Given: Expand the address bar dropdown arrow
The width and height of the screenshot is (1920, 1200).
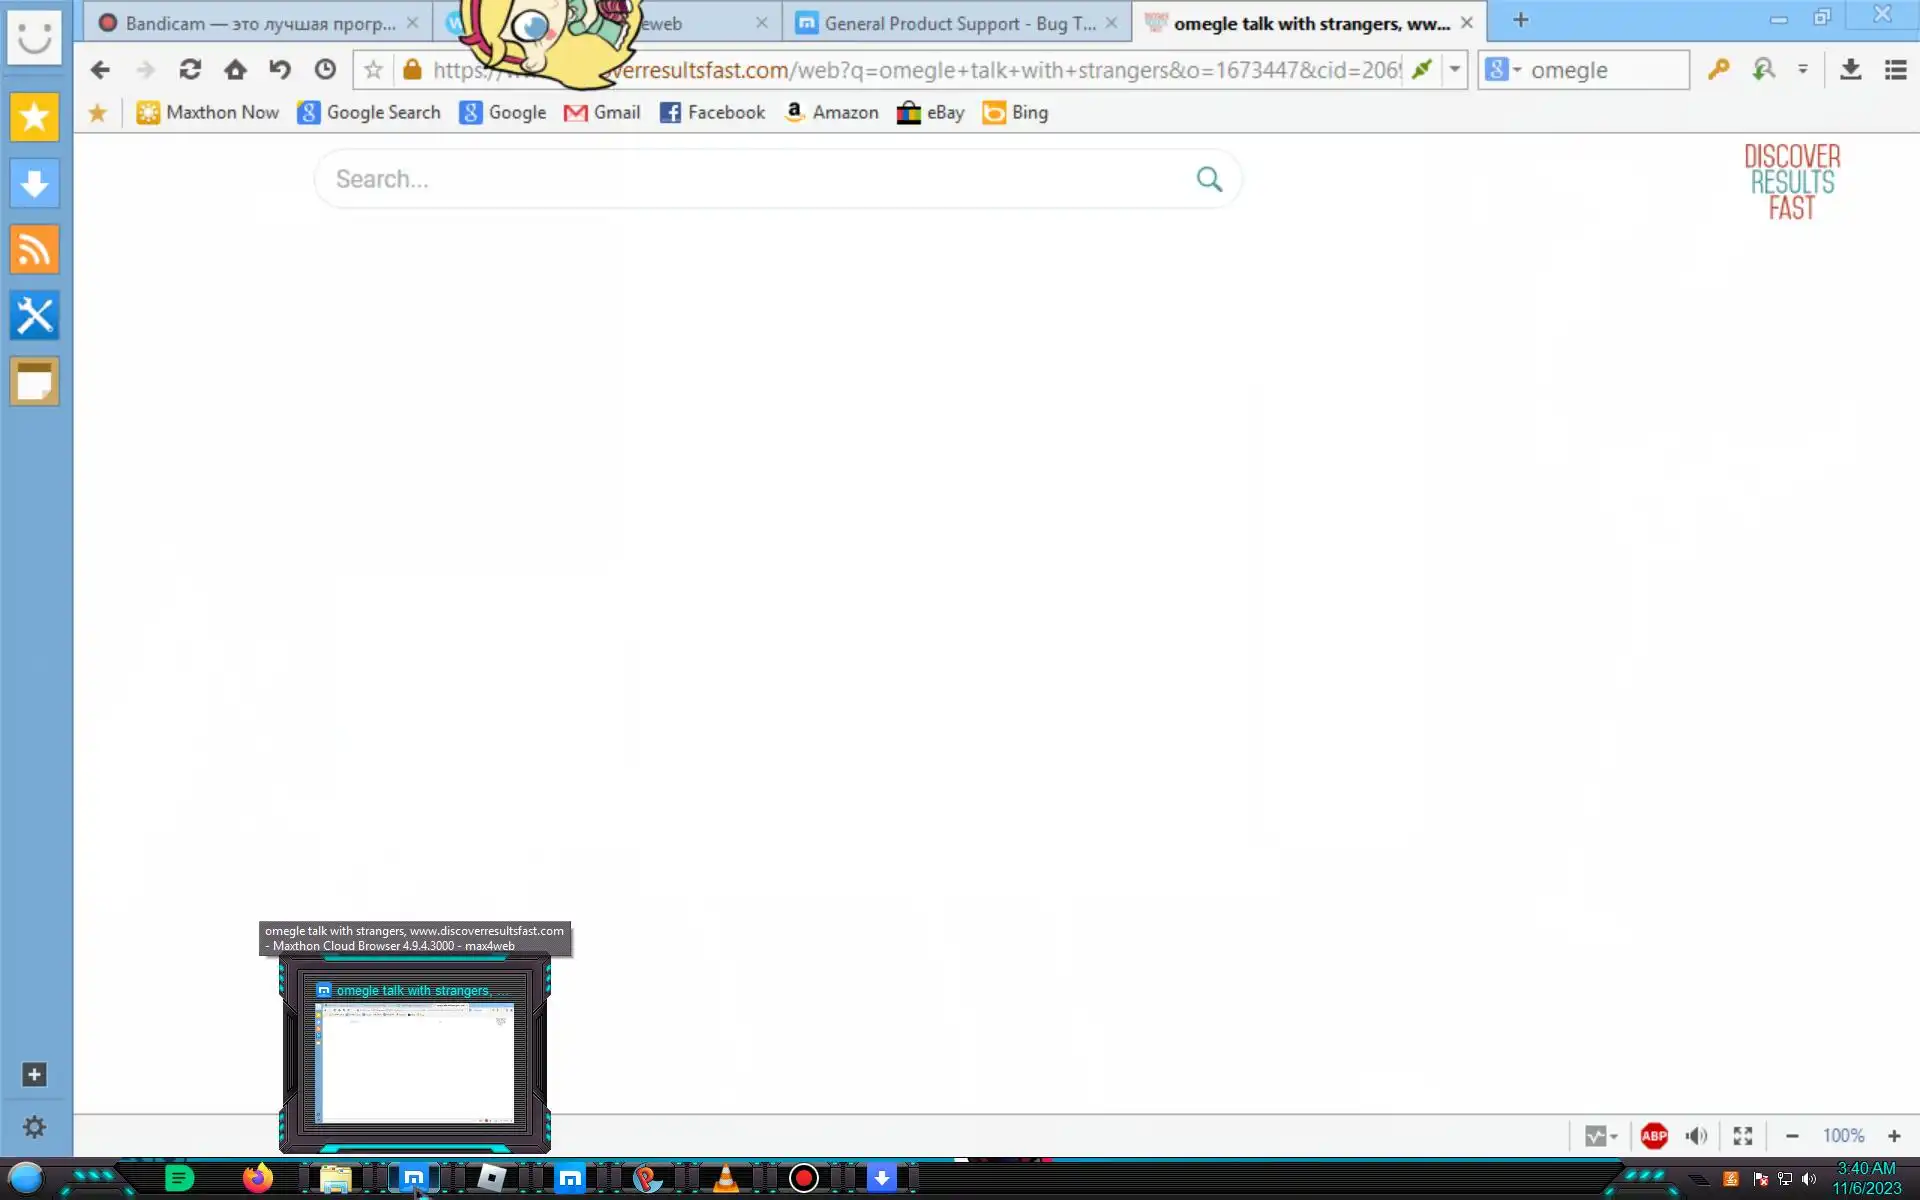Looking at the screenshot, I should pyautogui.click(x=1455, y=70).
